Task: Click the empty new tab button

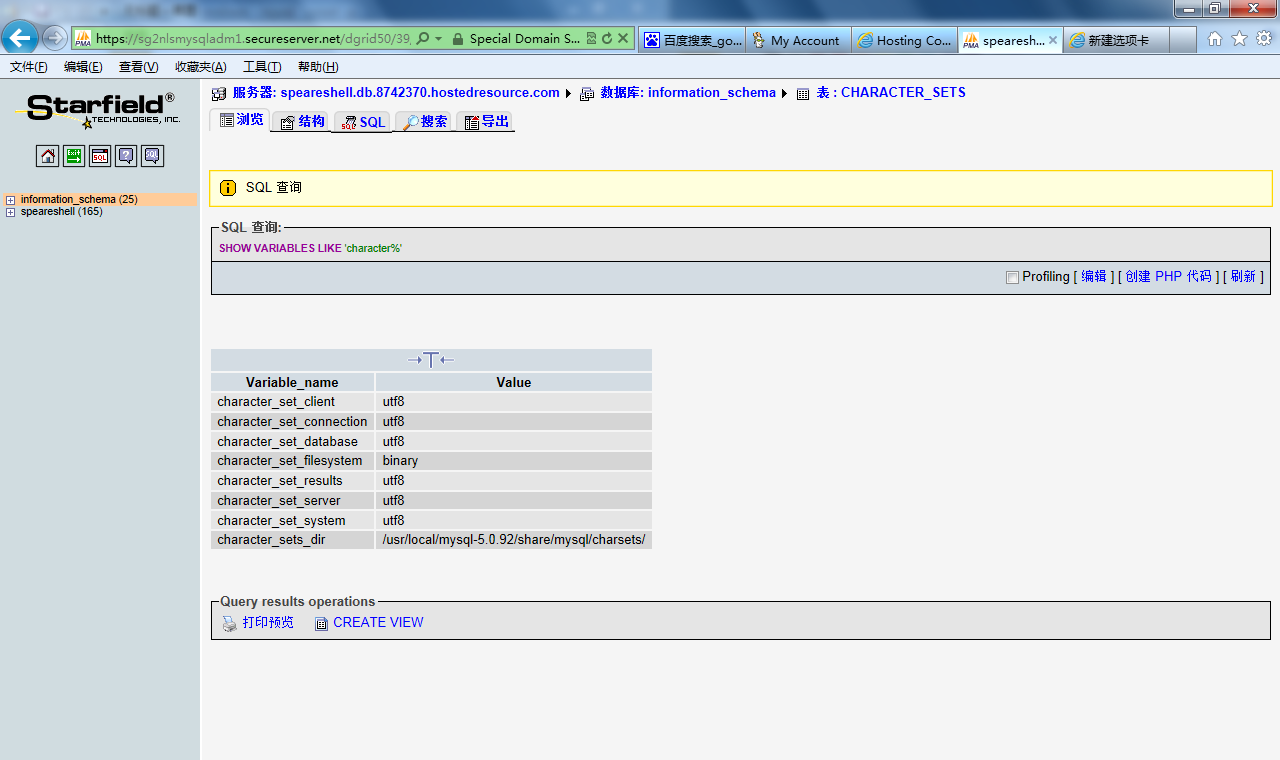Action: click(1183, 40)
